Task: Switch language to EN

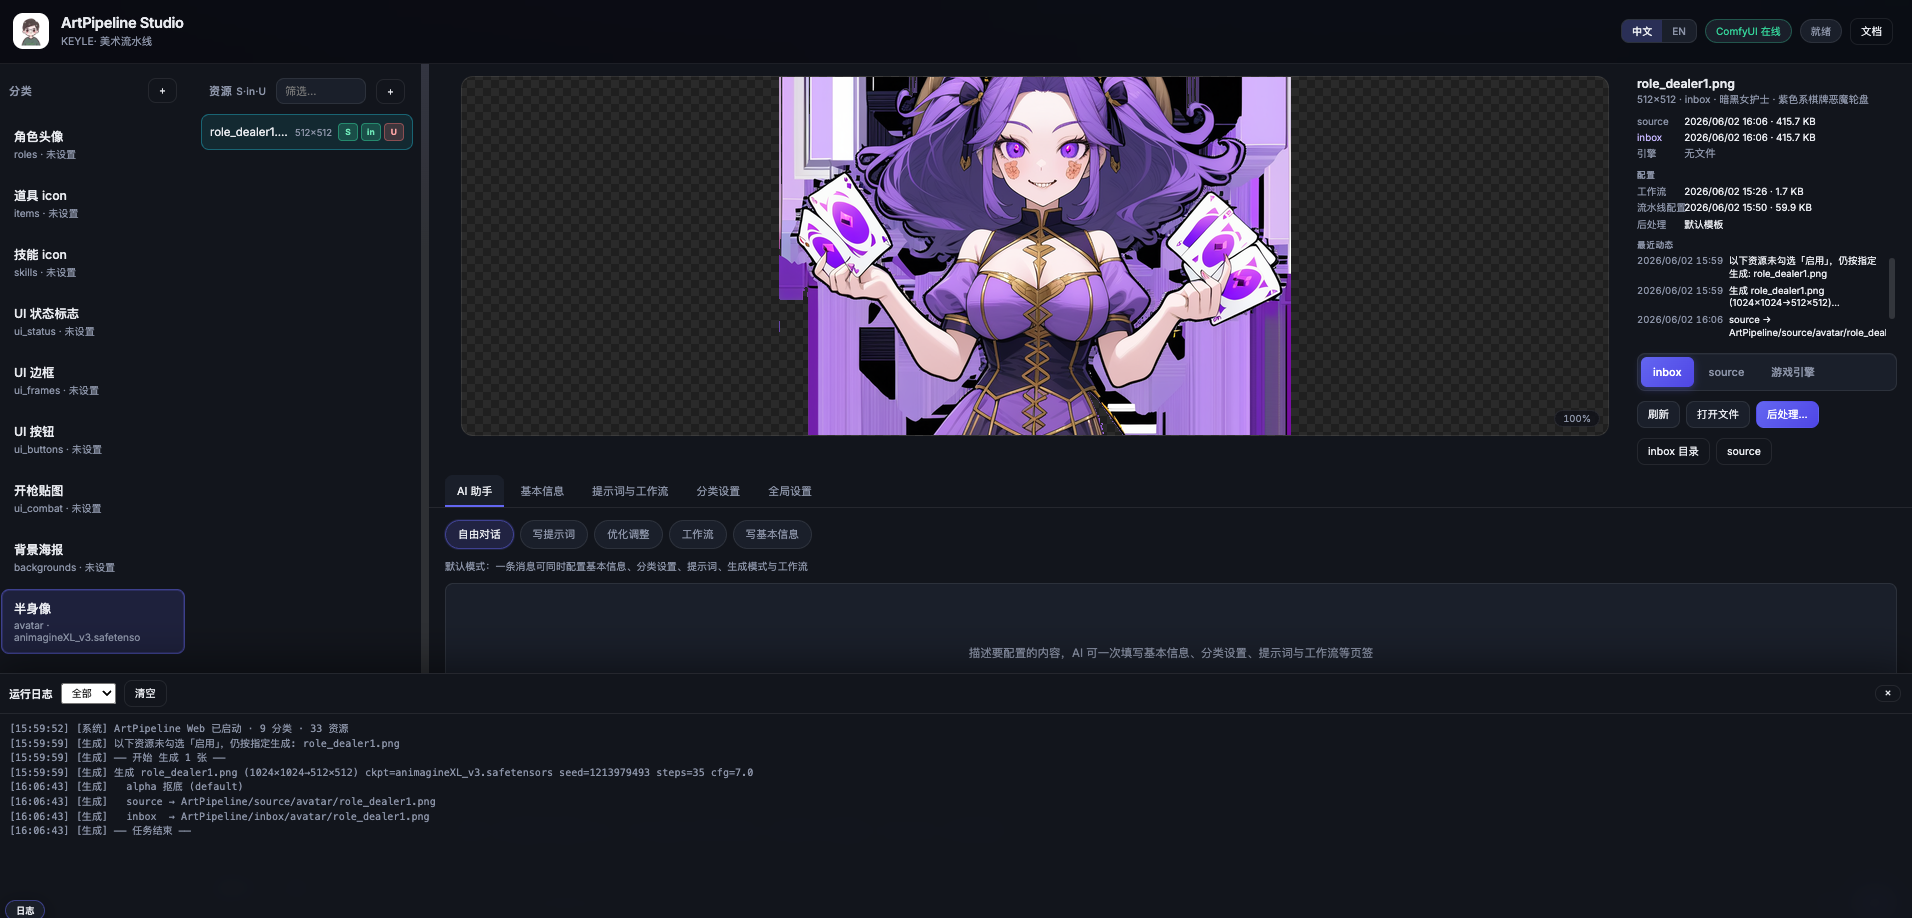Action: click(1679, 31)
